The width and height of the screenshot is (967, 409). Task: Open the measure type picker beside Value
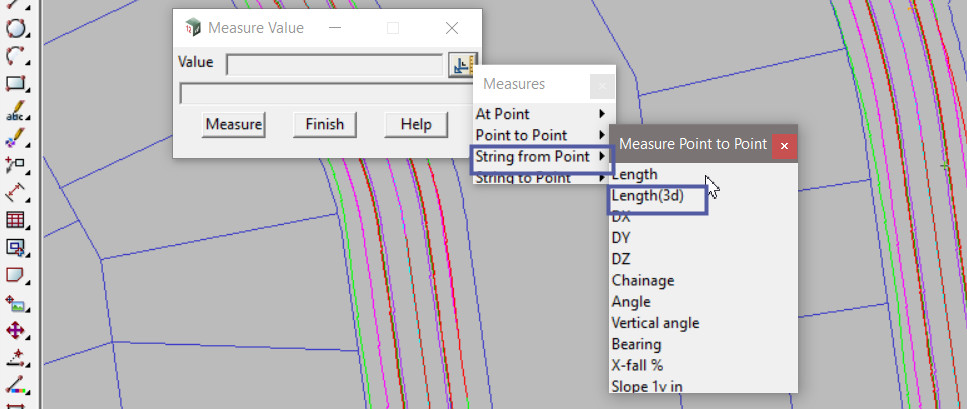tap(461, 65)
